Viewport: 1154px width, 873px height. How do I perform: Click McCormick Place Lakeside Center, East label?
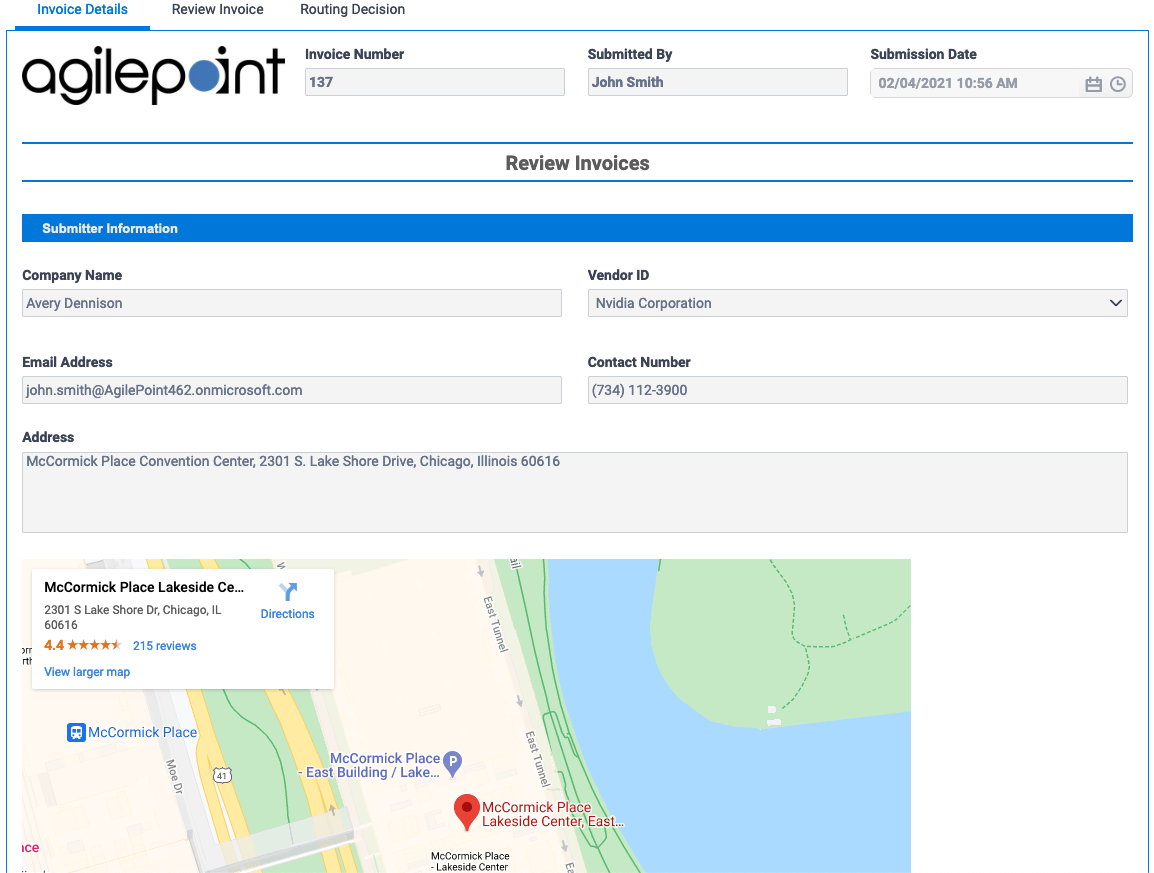click(553, 814)
